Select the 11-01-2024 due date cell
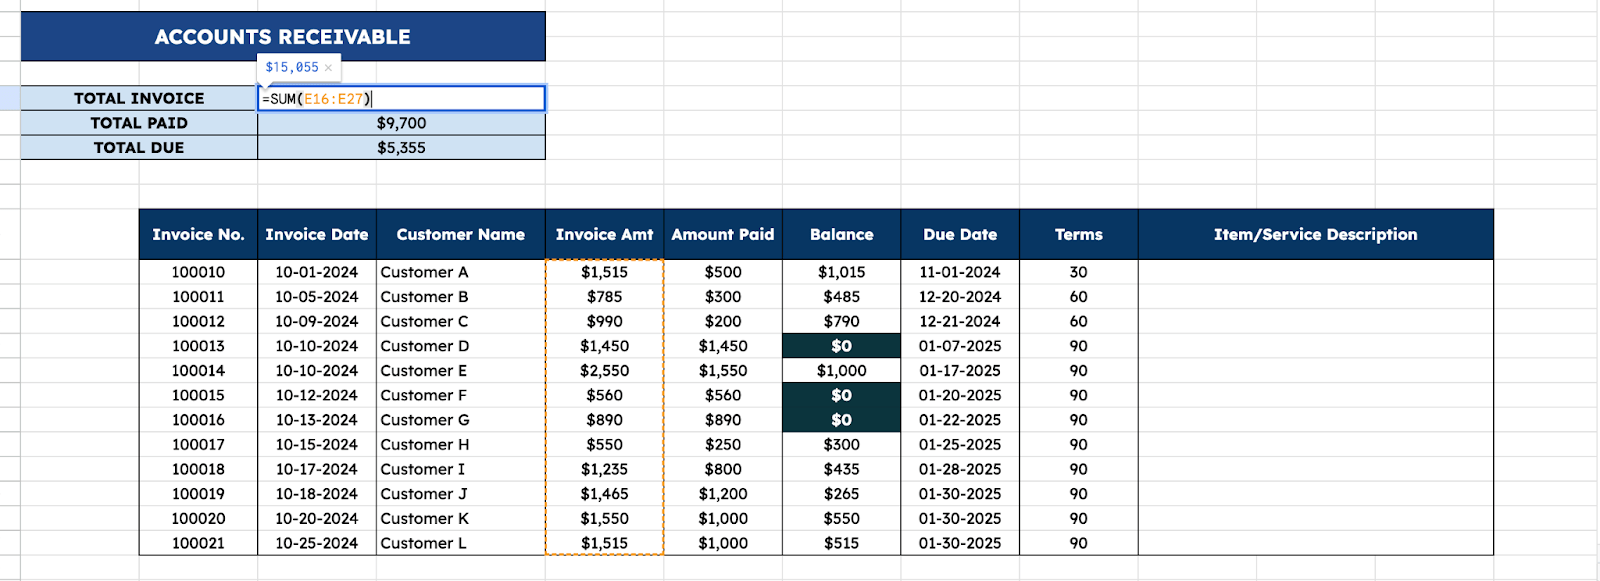This screenshot has height=581, width=1600. pyautogui.click(x=960, y=272)
